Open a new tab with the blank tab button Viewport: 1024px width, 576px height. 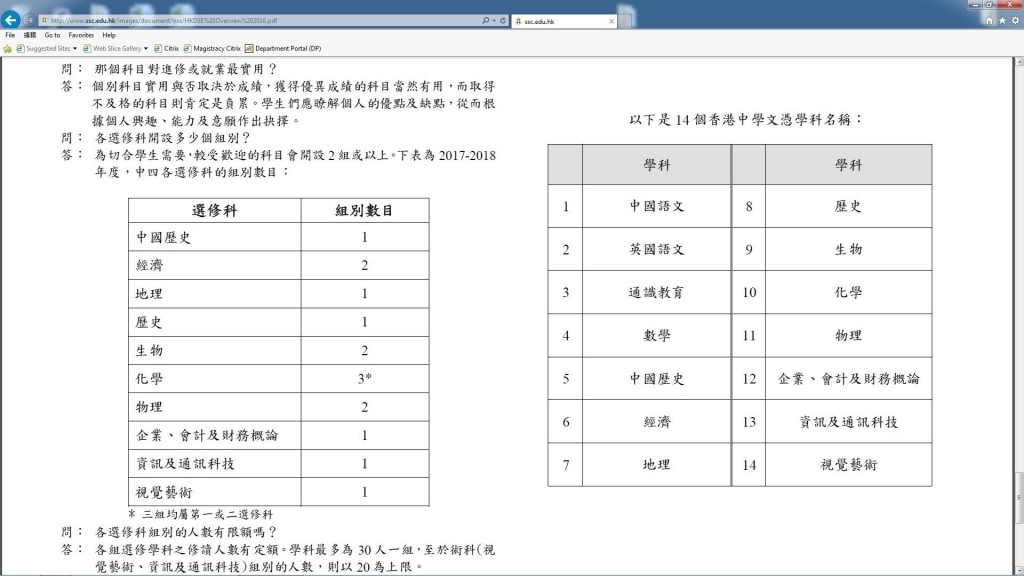tap(626, 21)
